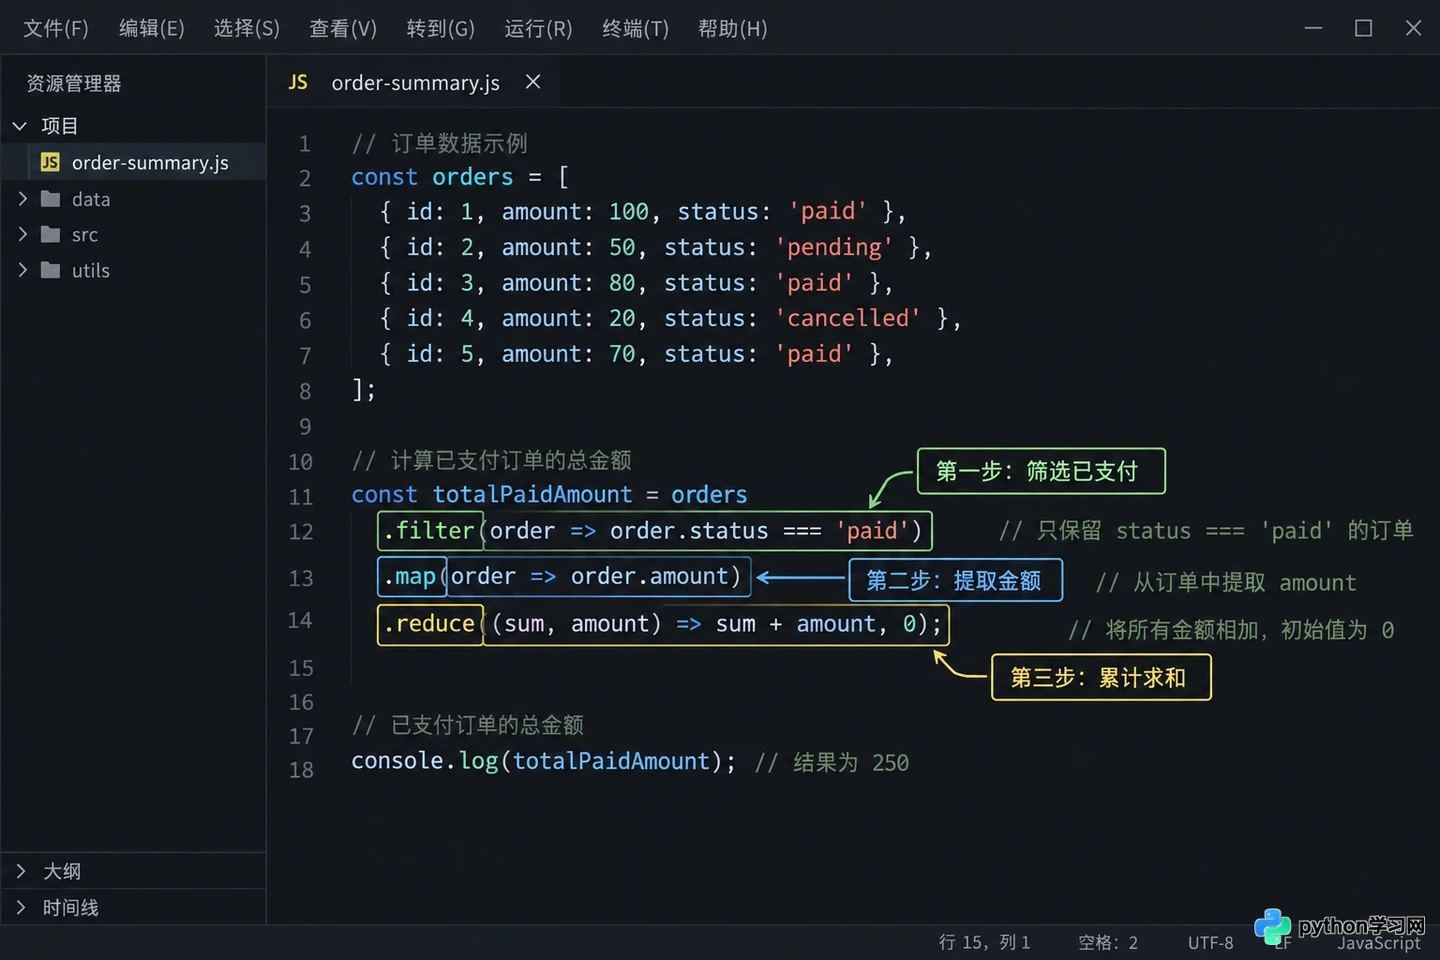
Task: Open the 终端(T) menu
Action: click(x=635, y=28)
